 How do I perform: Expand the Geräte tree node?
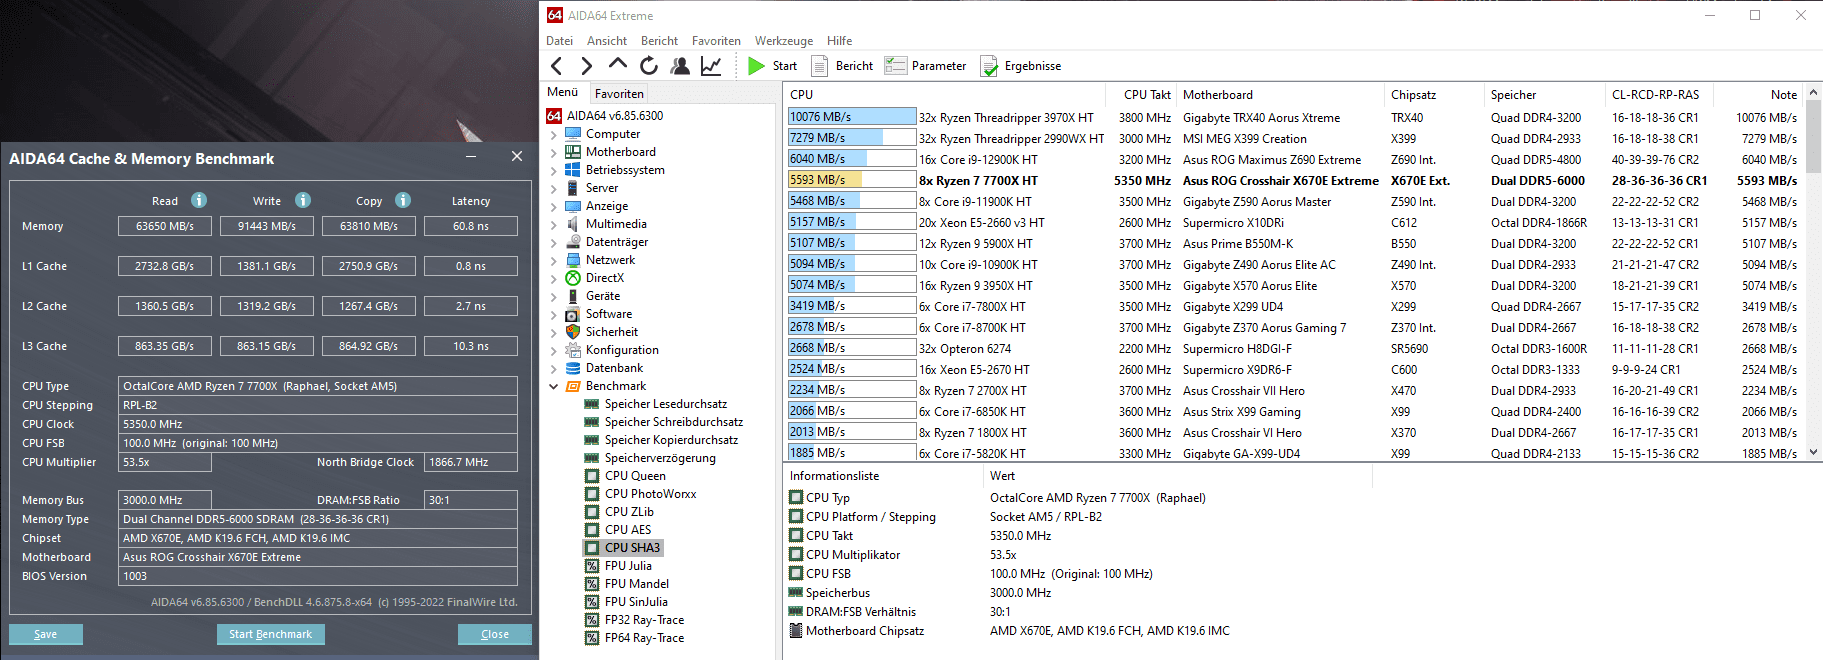pyautogui.click(x=554, y=296)
